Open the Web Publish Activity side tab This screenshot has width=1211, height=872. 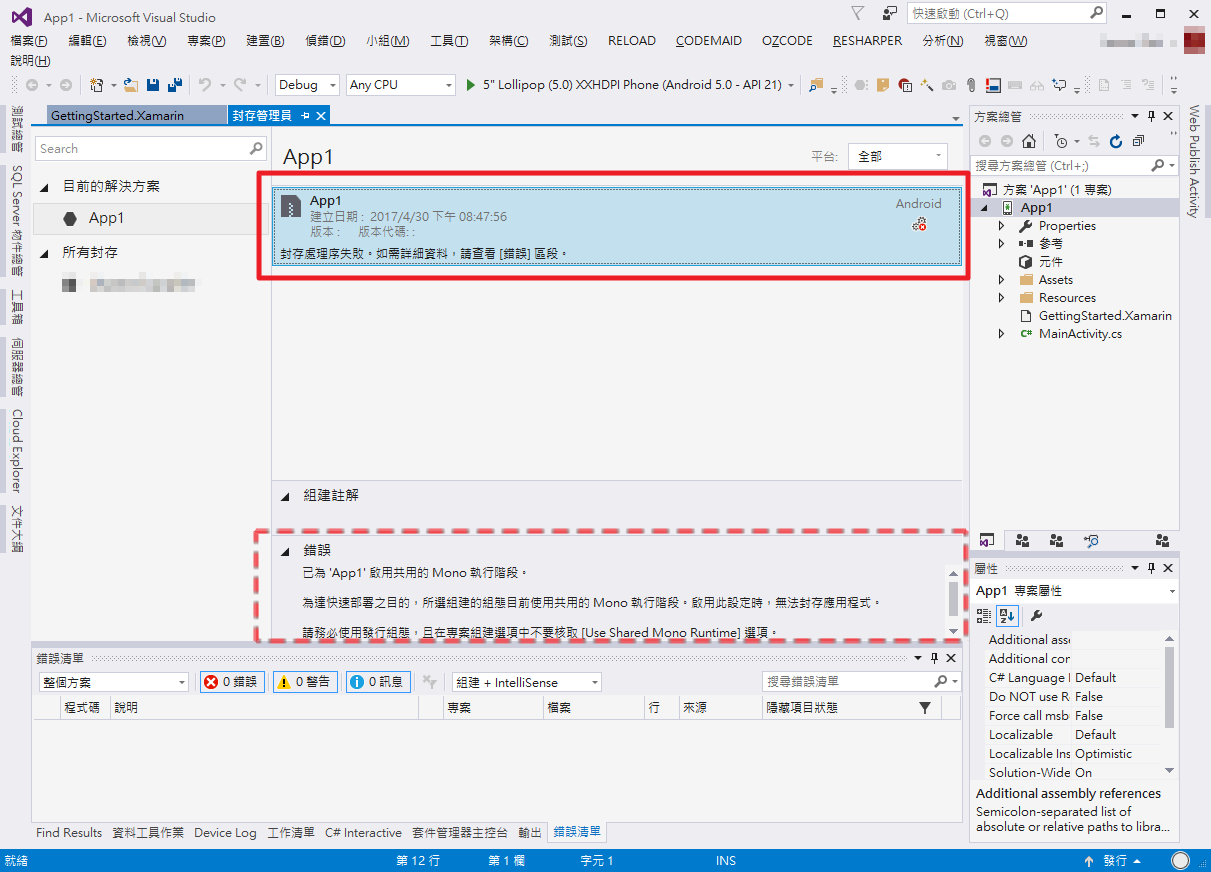click(1193, 161)
